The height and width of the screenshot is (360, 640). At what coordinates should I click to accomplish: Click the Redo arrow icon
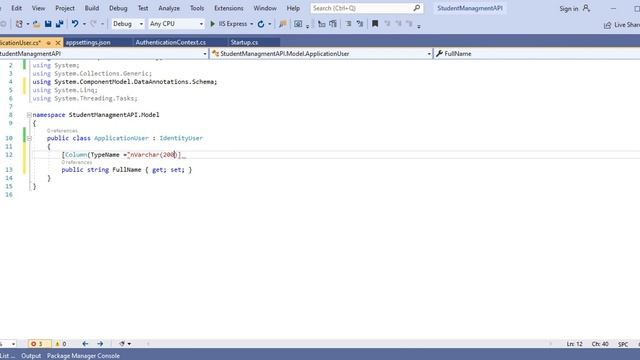click(x=93, y=24)
